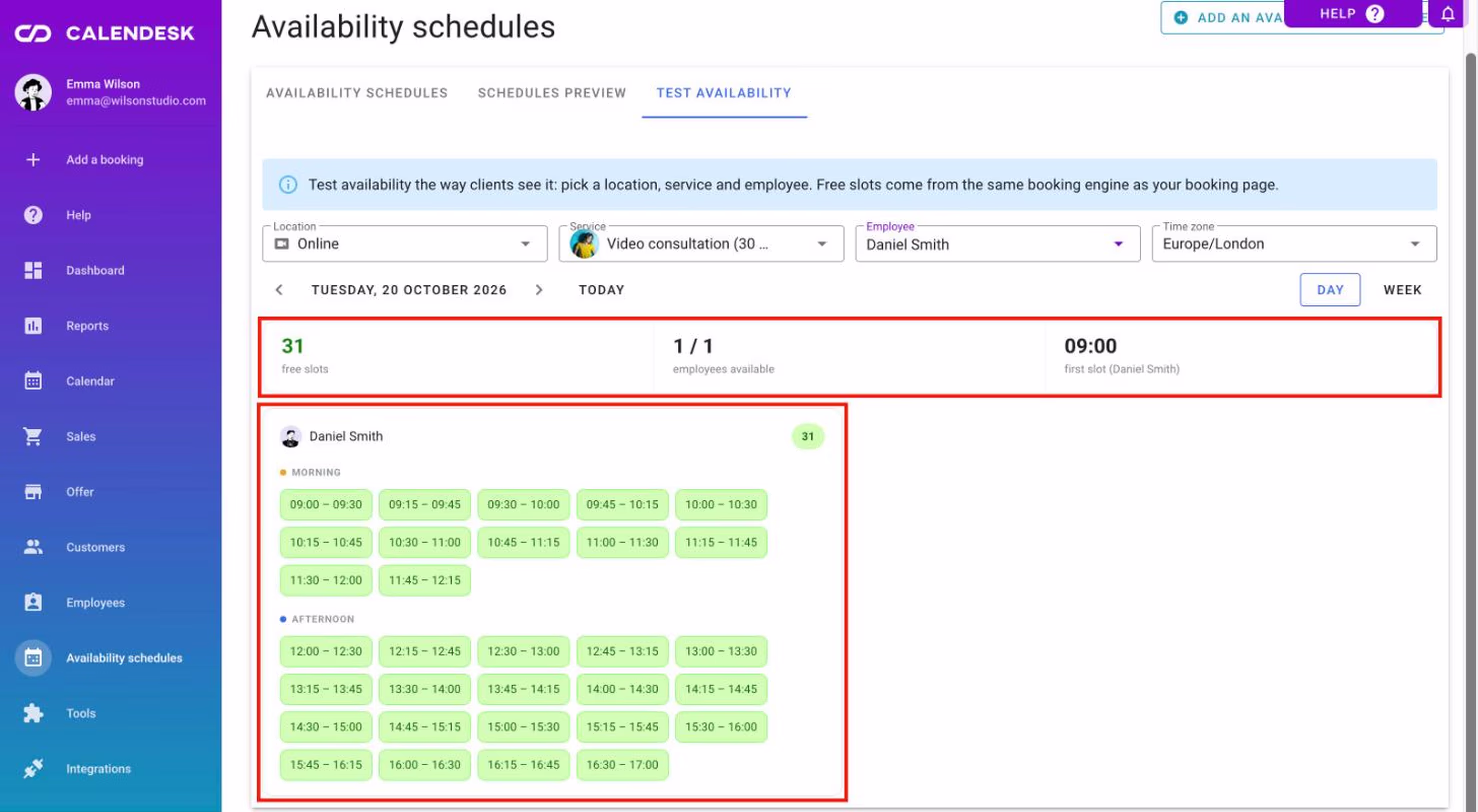Switch to the Availability Schedules tab
Image resolution: width=1478 pixels, height=812 pixels.
pyautogui.click(x=357, y=93)
